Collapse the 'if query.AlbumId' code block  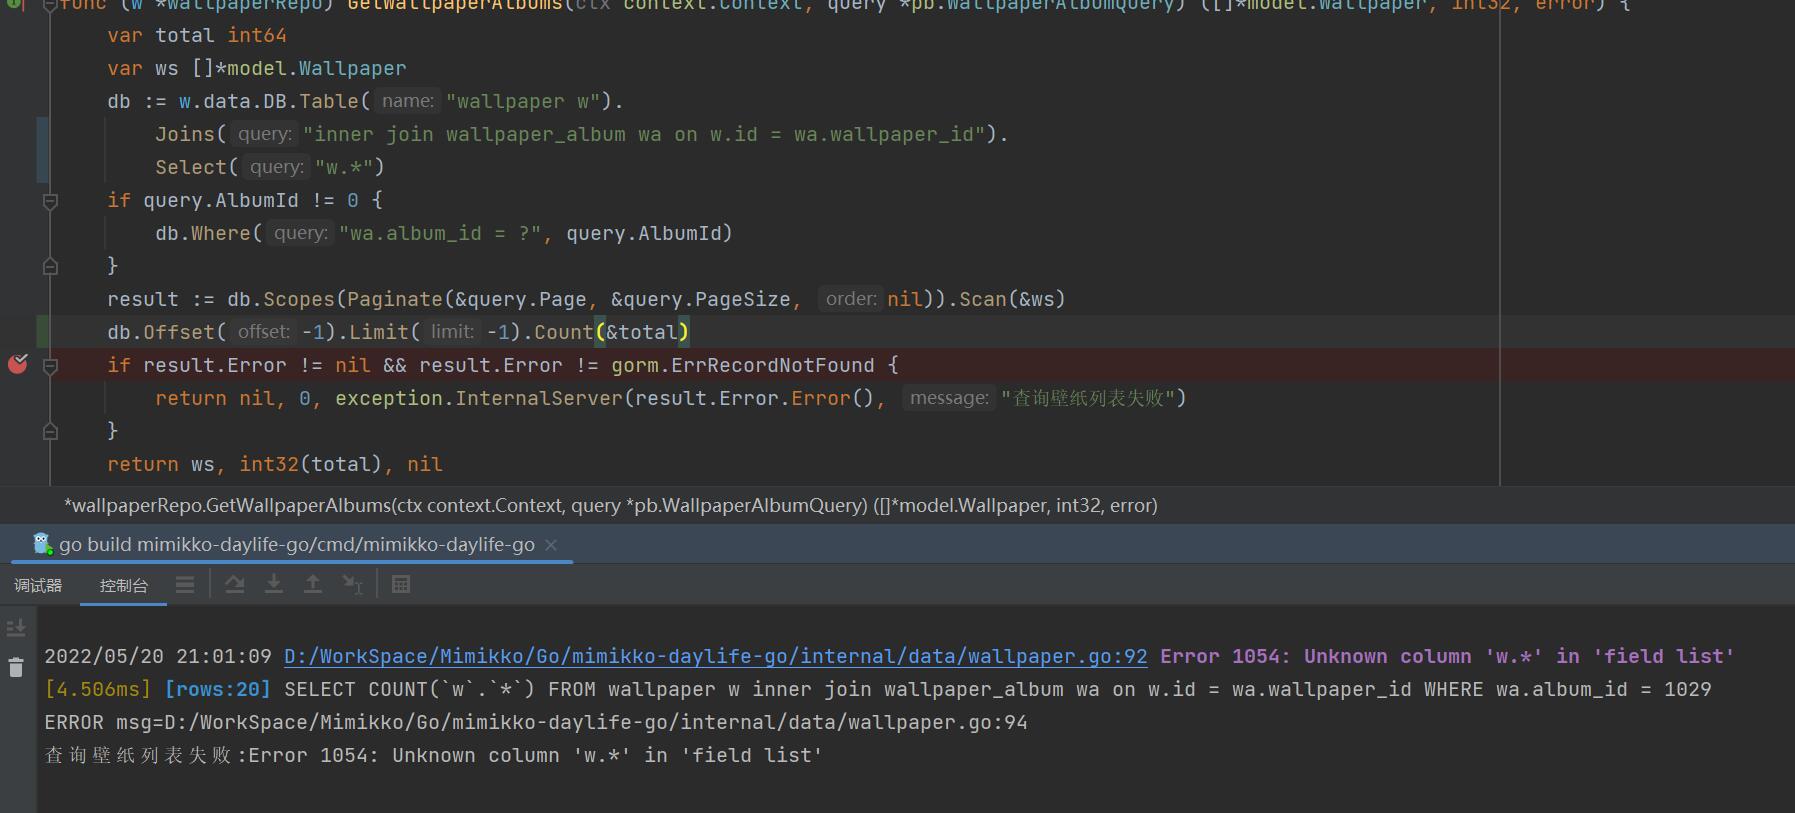click(x=50, y=201)
